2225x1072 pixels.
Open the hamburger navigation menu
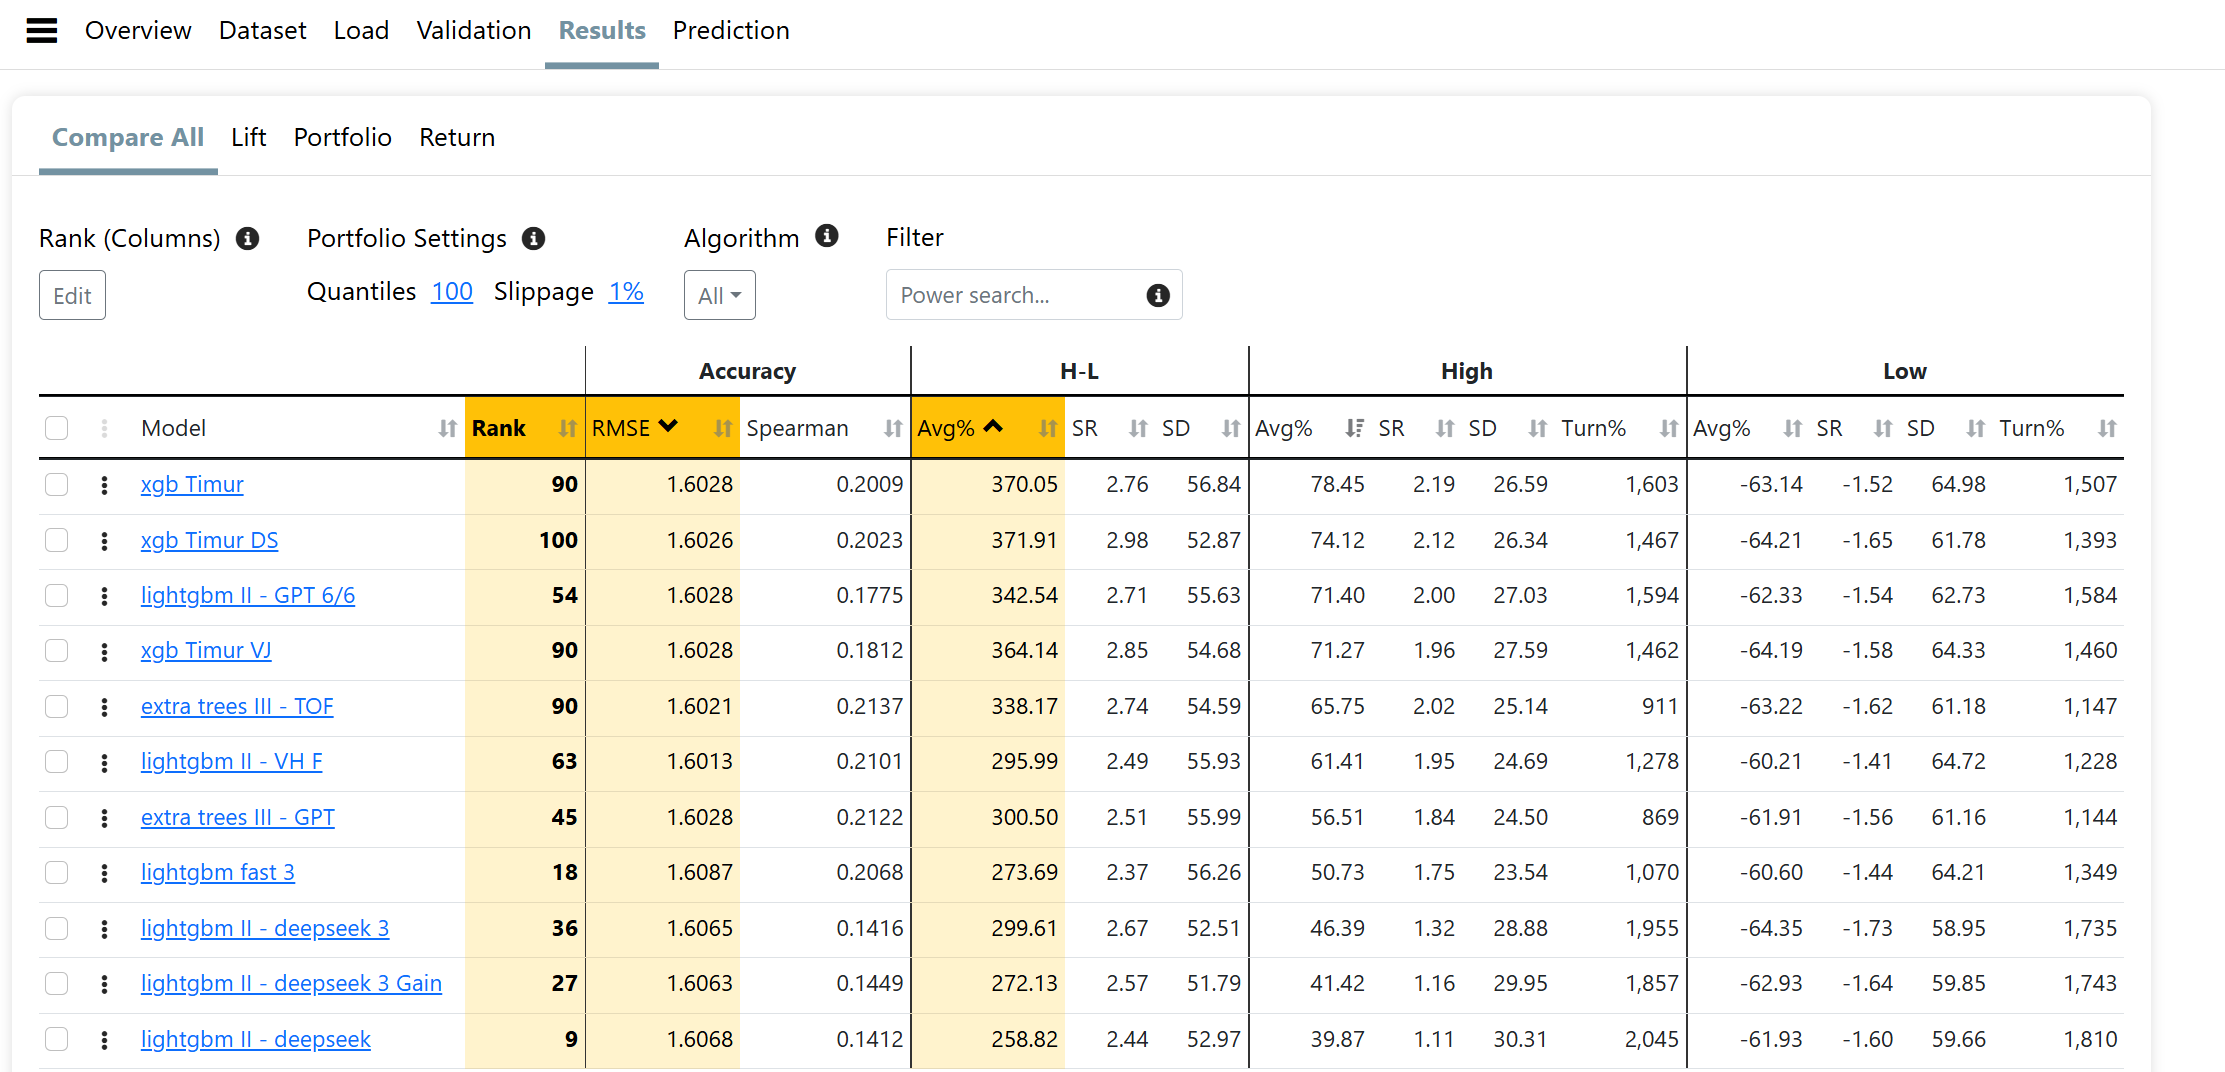tap(41, 31)
